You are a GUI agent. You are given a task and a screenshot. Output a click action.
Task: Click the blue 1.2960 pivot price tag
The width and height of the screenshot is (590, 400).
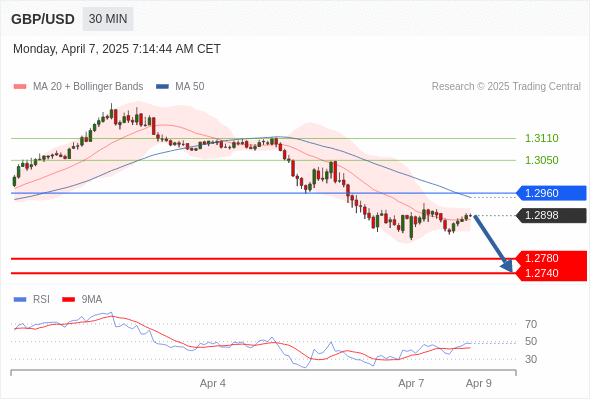tap(551, 193)
